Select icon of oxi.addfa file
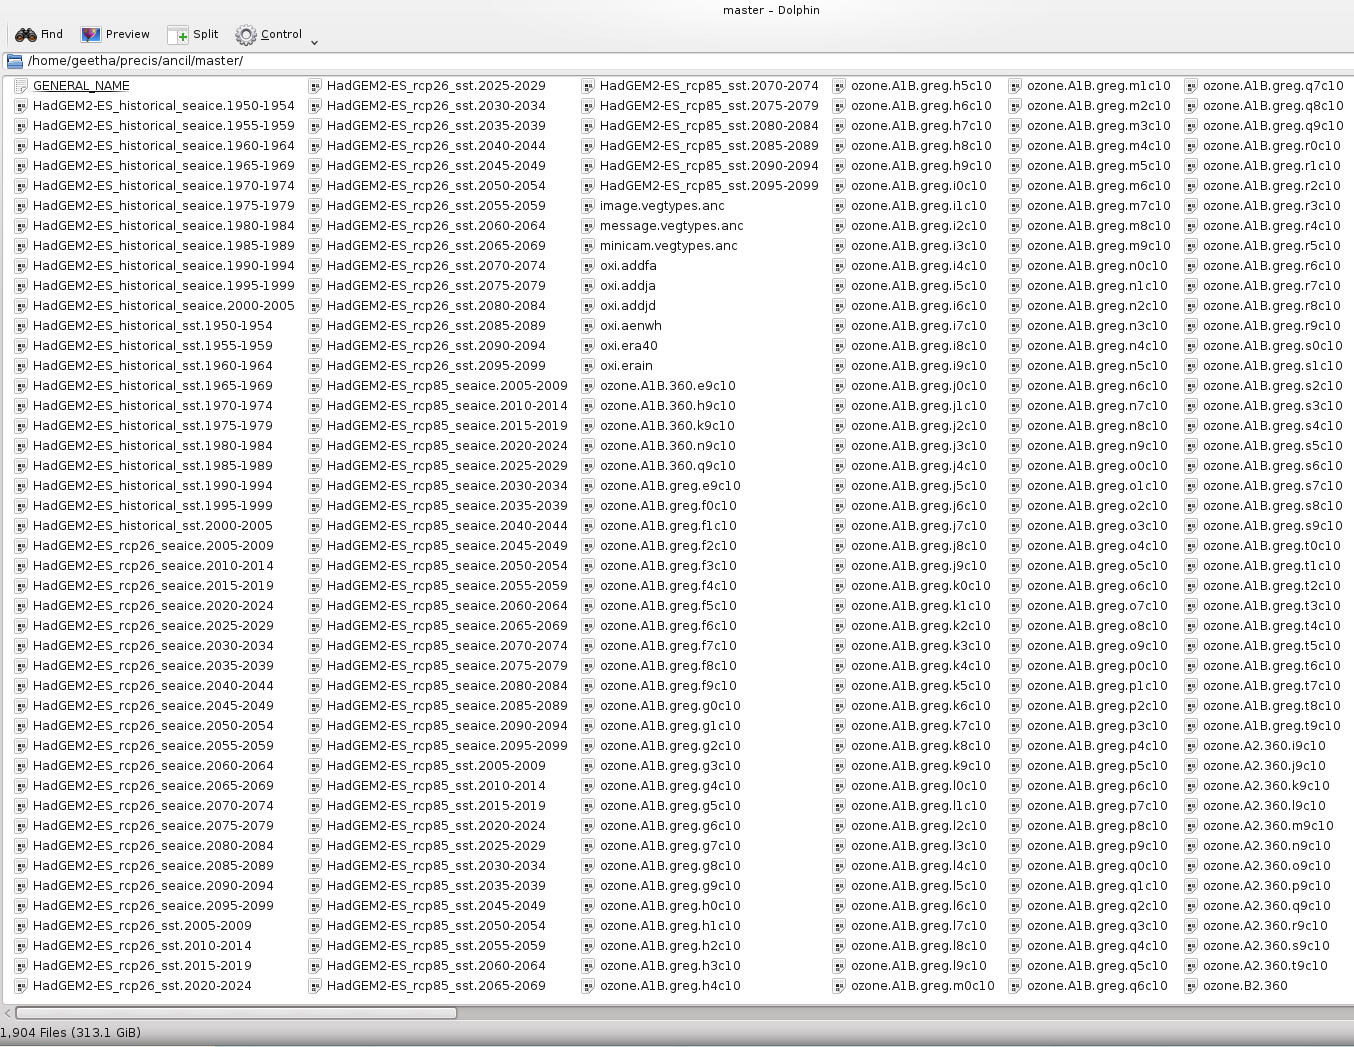Viewport: 1354px width, 1047px height. [588, 266]
